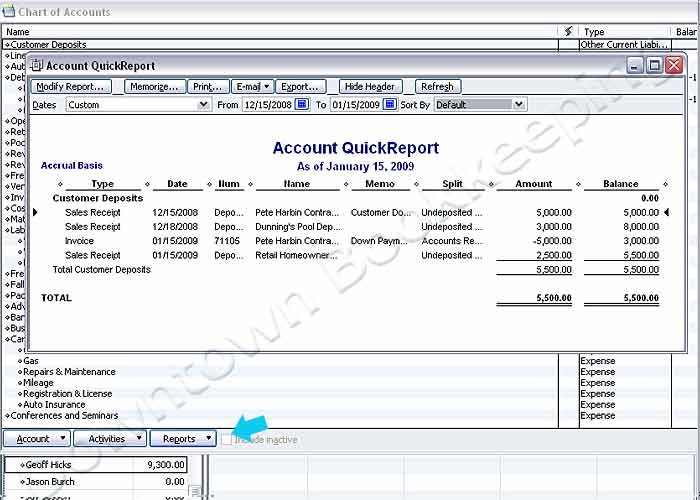700x500 pixels.
Task: Close the Account QuickReport window
Action: [x=674, y=66]
